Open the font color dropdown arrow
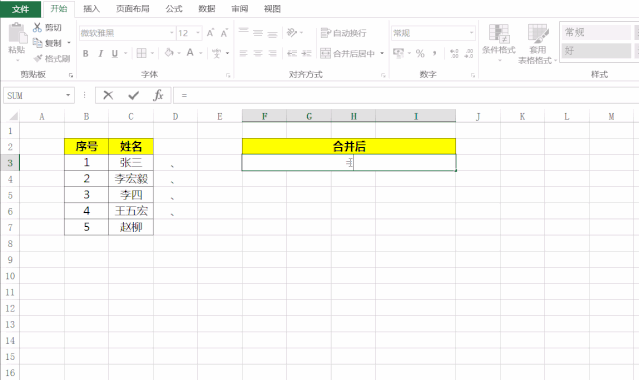Viewport: 639px width, 380px height. (x=201, y=53)
